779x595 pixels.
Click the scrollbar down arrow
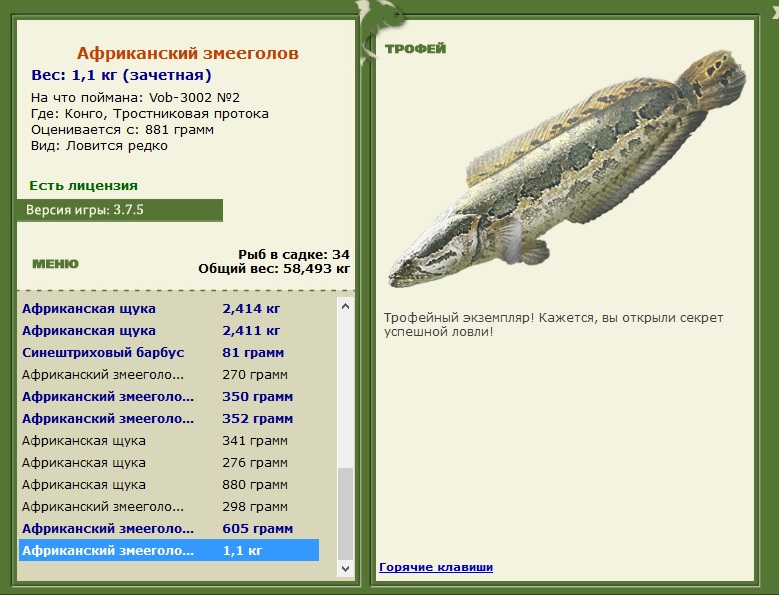346,568
